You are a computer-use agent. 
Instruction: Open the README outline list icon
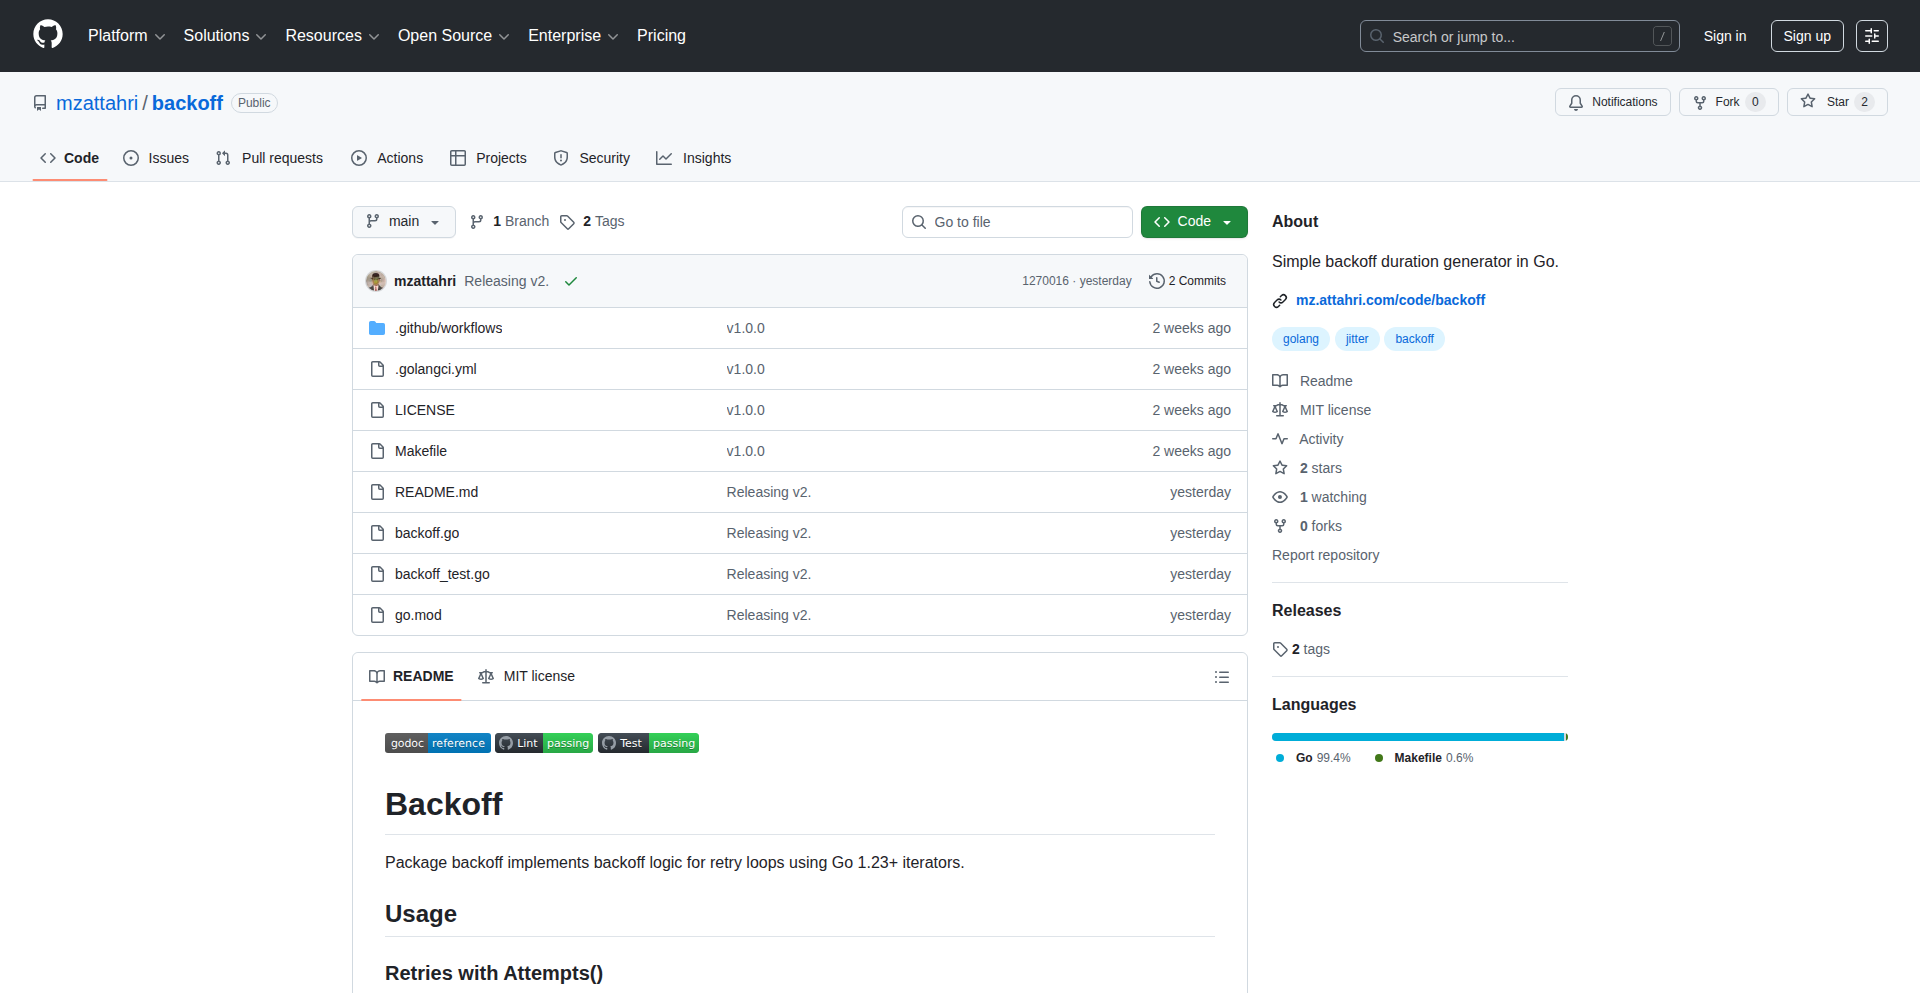point(1221,677)
